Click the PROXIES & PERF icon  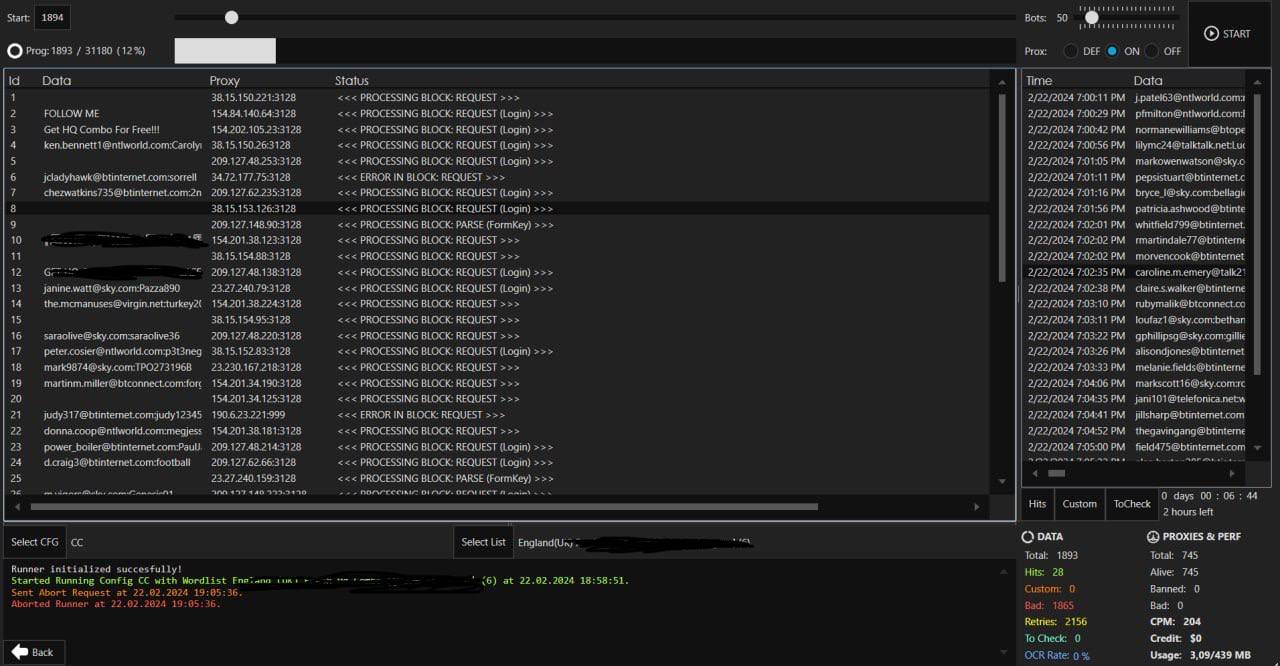[x=1153, y=537]
